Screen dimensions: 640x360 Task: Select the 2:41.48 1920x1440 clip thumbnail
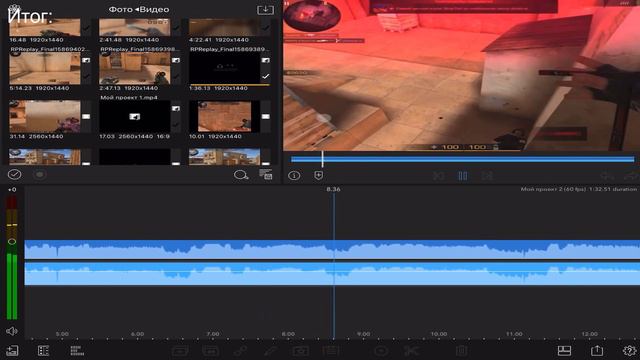click(x=135, y=27)
